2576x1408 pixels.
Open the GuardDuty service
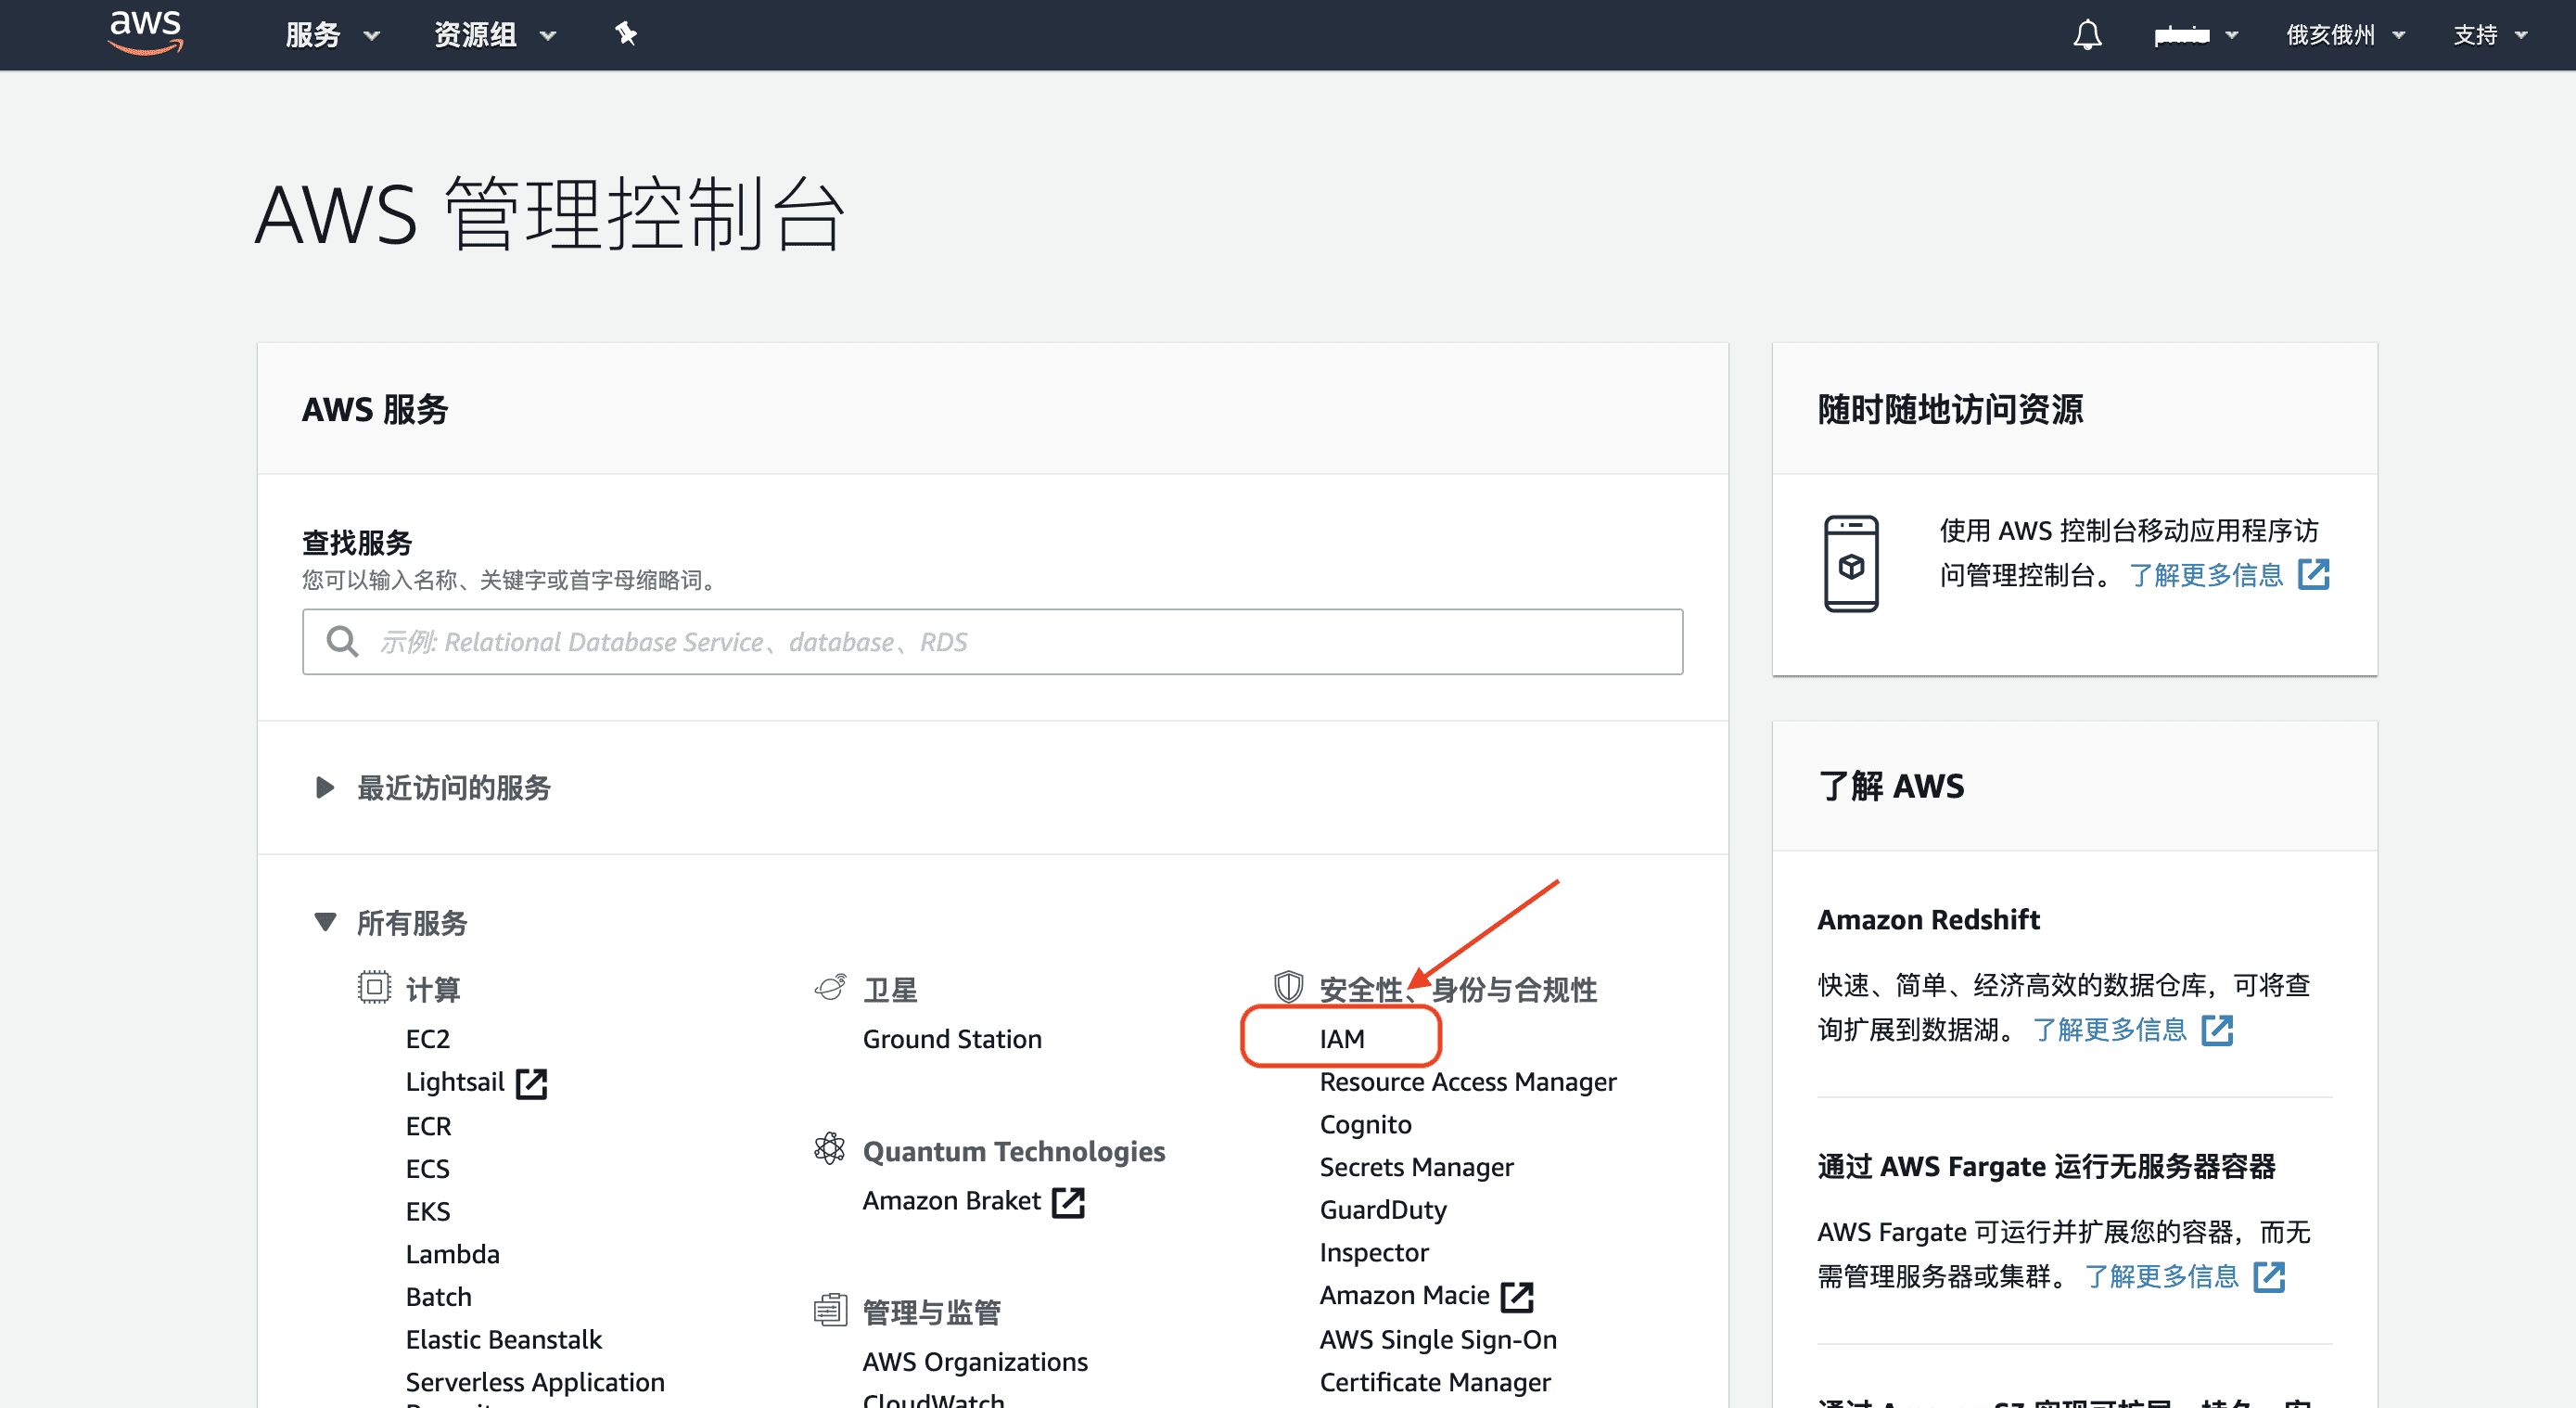click(1383, 1210)
